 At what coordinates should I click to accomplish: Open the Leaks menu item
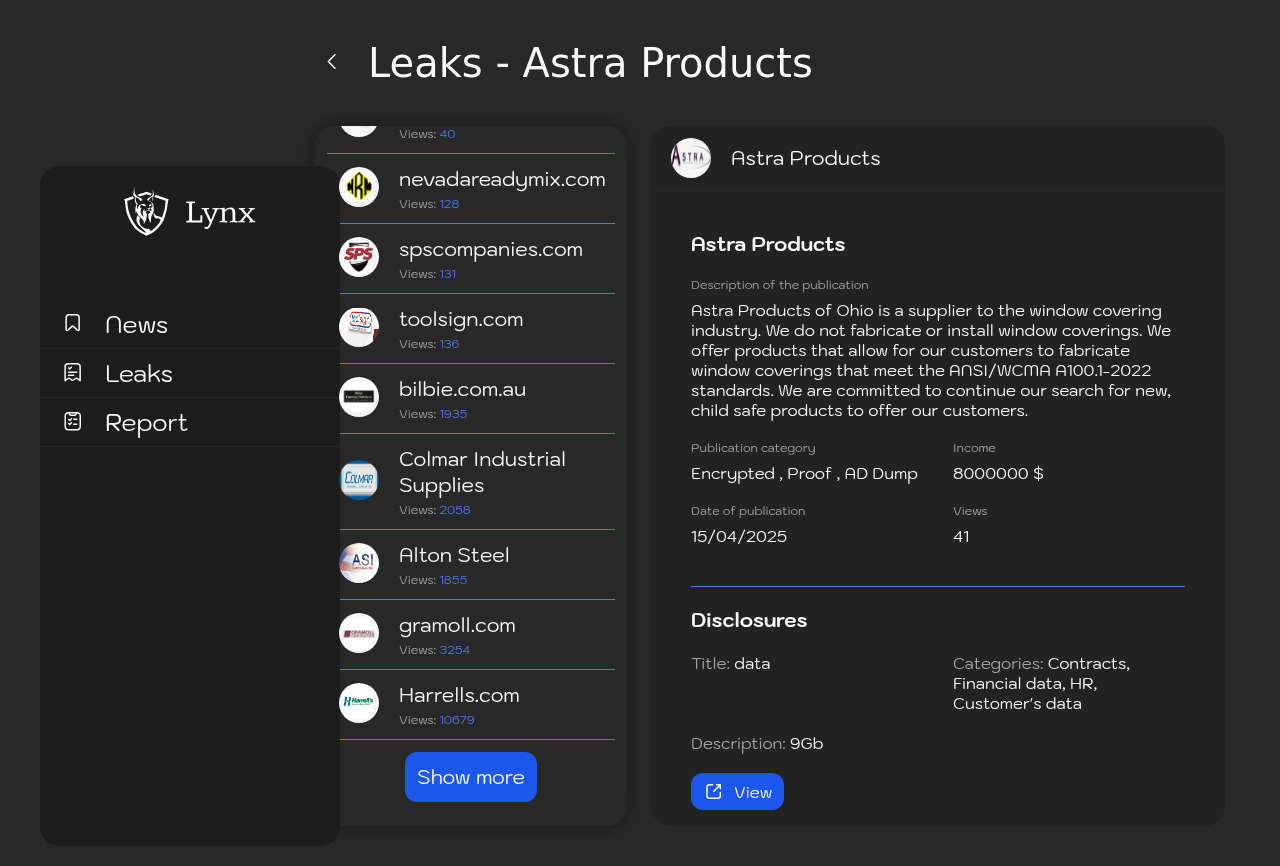pyautogui.click(x=190, y=373)
